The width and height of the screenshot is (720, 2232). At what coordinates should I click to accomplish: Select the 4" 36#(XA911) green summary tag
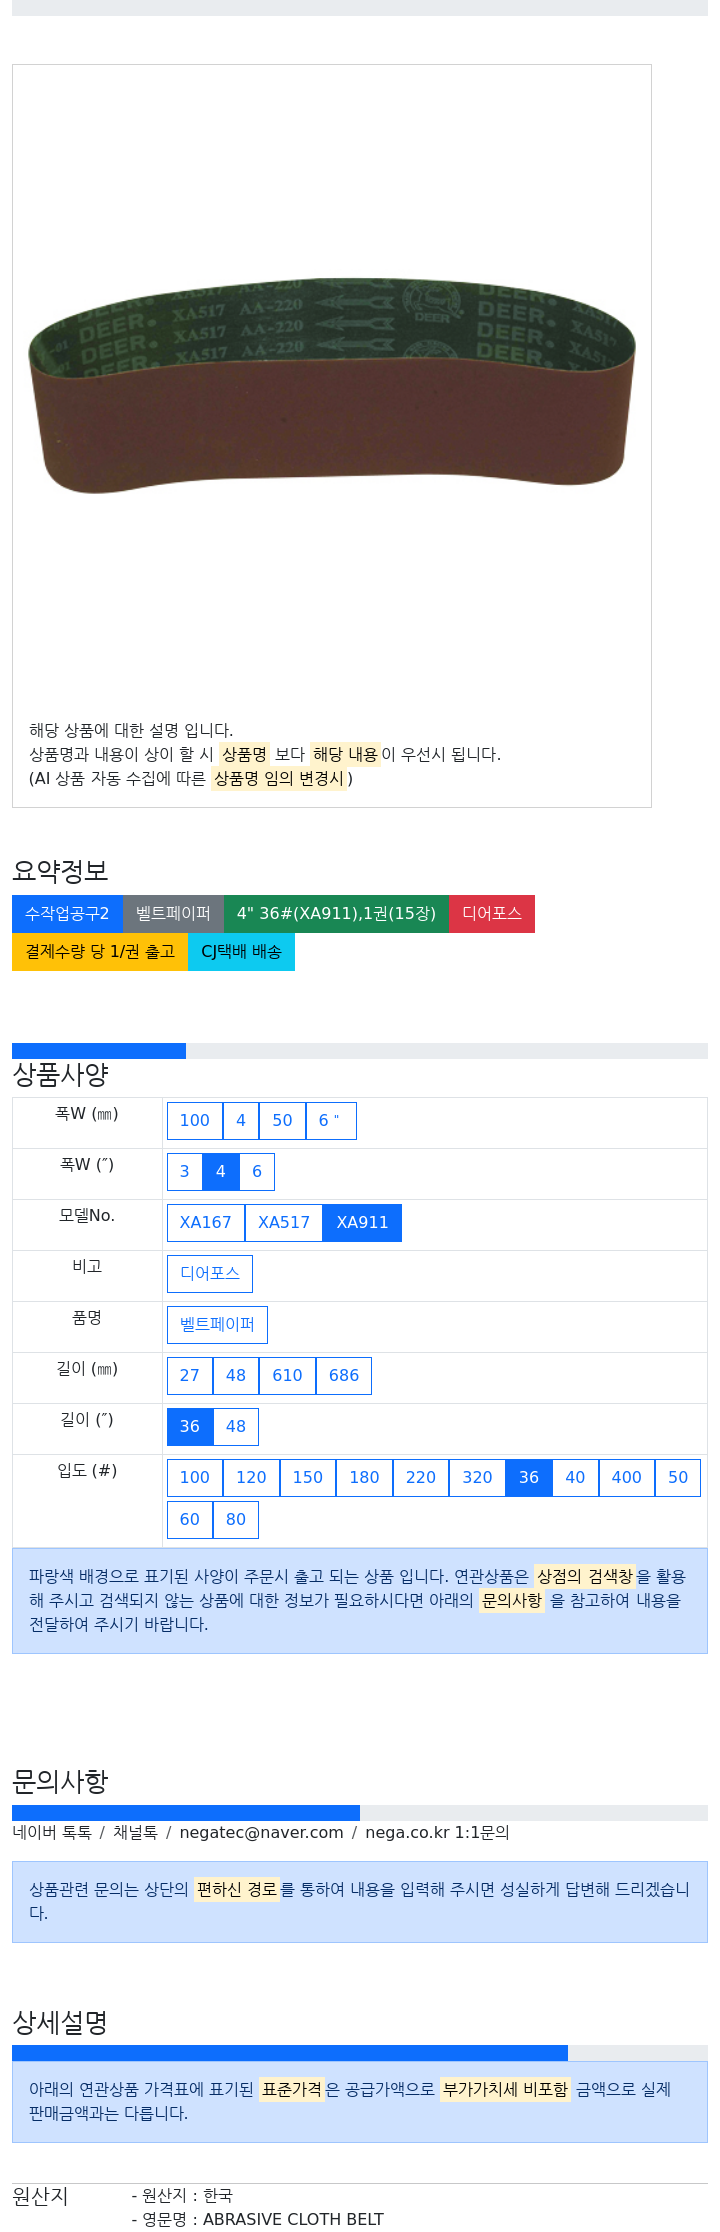coord(336,914)
